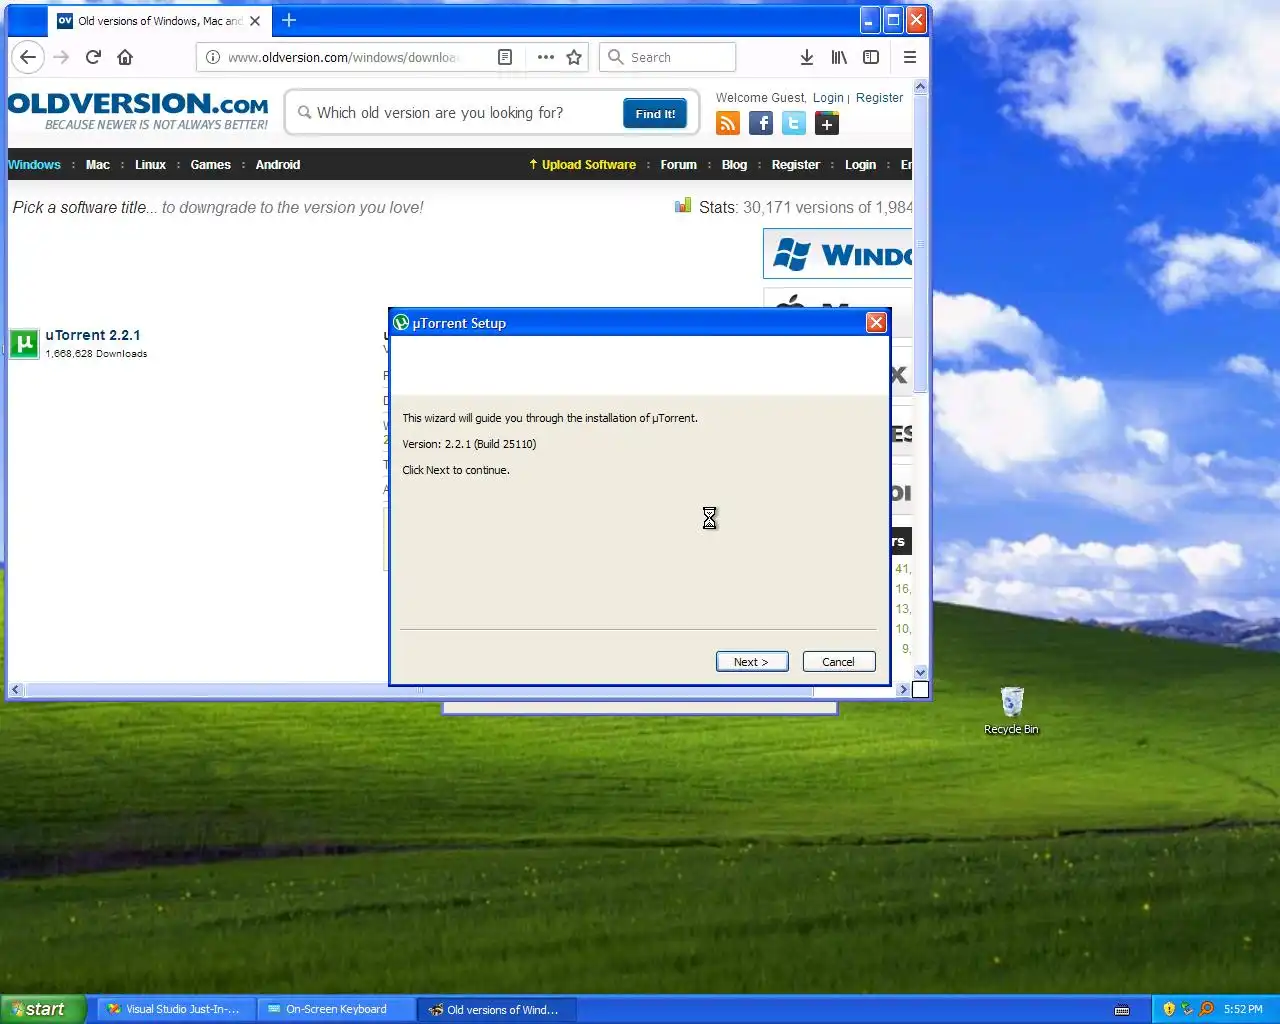Cancel the µTorrent Setup wizard
1280x1024 pixels.
click(x=839, y=662)
